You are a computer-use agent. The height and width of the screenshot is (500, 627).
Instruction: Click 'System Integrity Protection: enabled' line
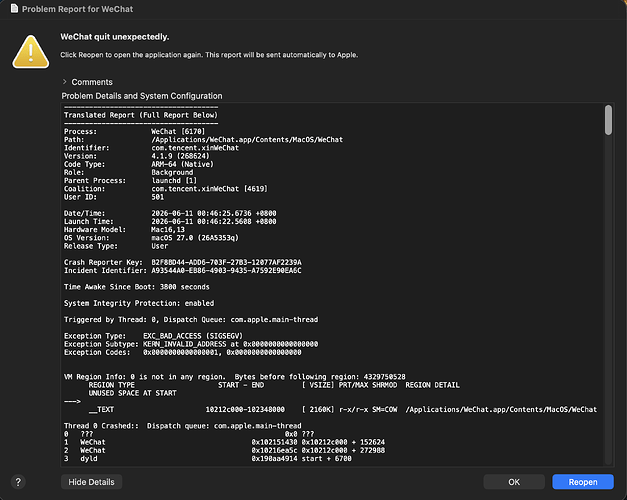click(x=139, y=303)
